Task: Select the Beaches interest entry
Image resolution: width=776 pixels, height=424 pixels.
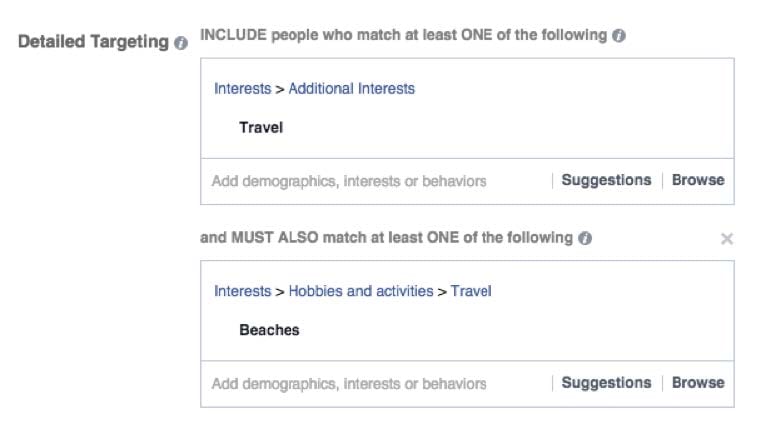Action: (269, 330)
